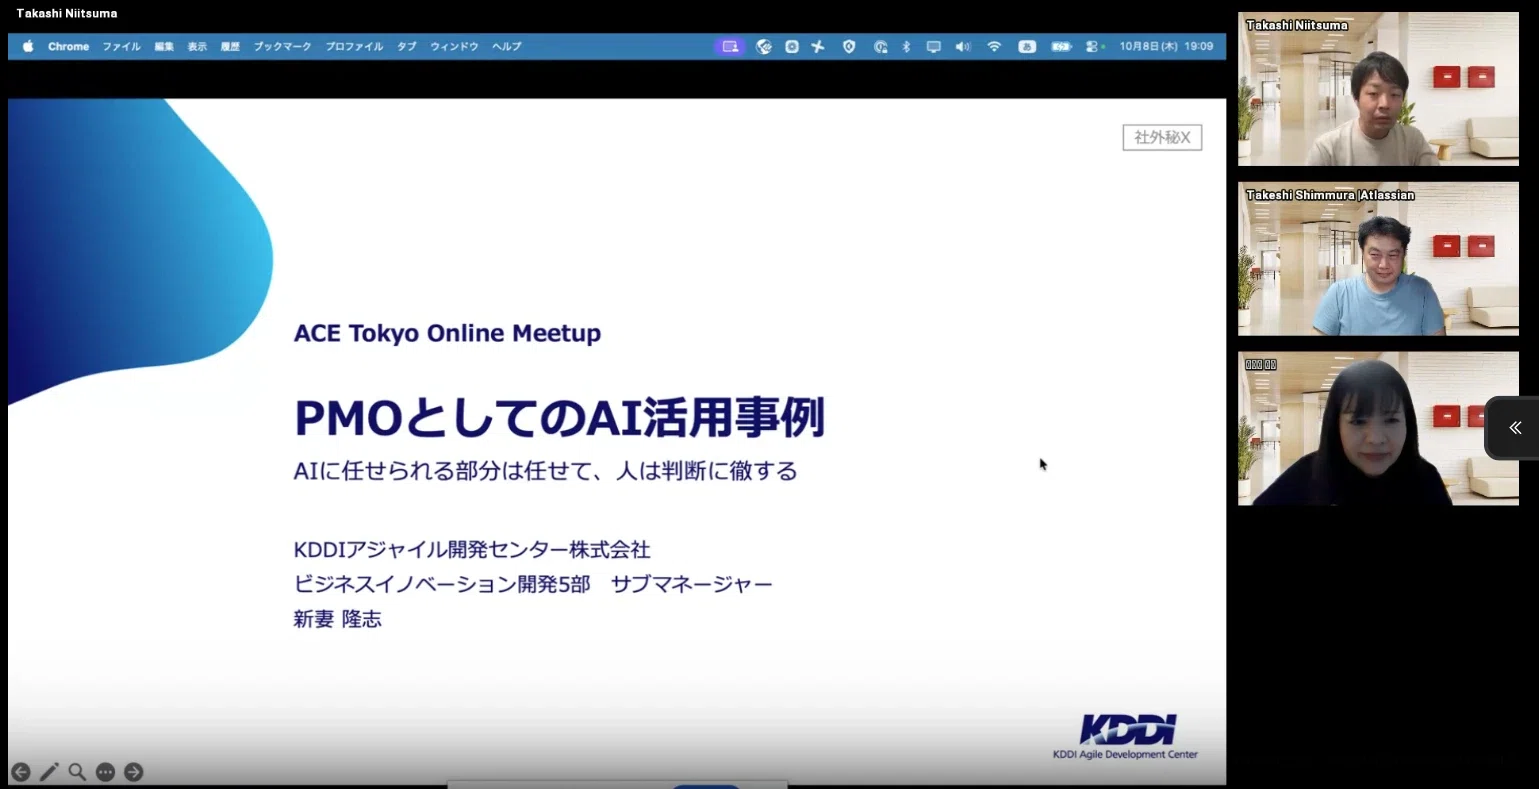Open the タブ menu
The width and height of the screenshot is (1539, 789).
coord(406,46)
